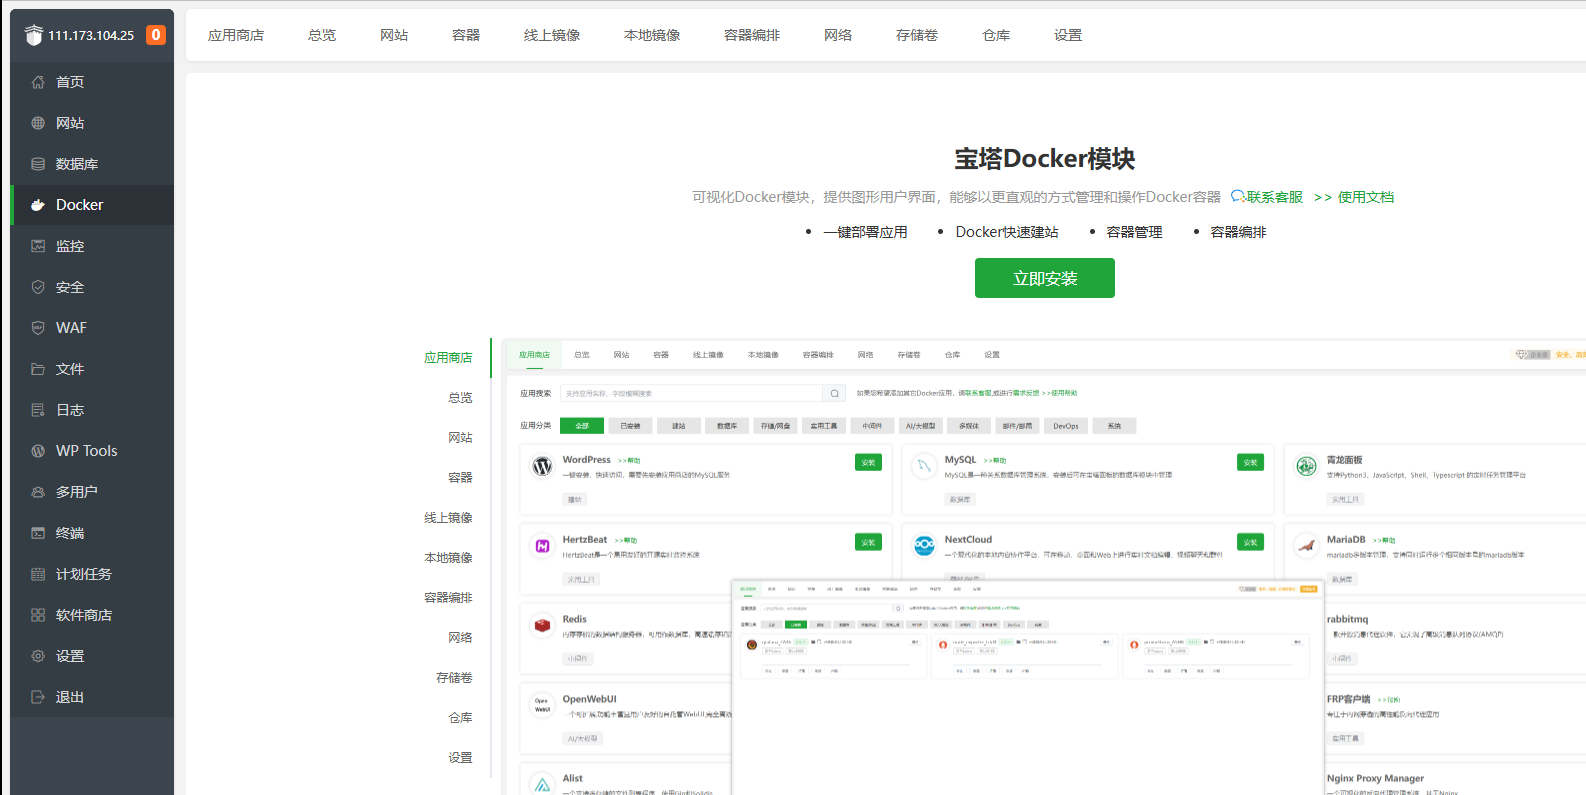This screenshot has width=1586, height=795.
Task: Click the panel logo next to the IP address
Action: point(34,35)
